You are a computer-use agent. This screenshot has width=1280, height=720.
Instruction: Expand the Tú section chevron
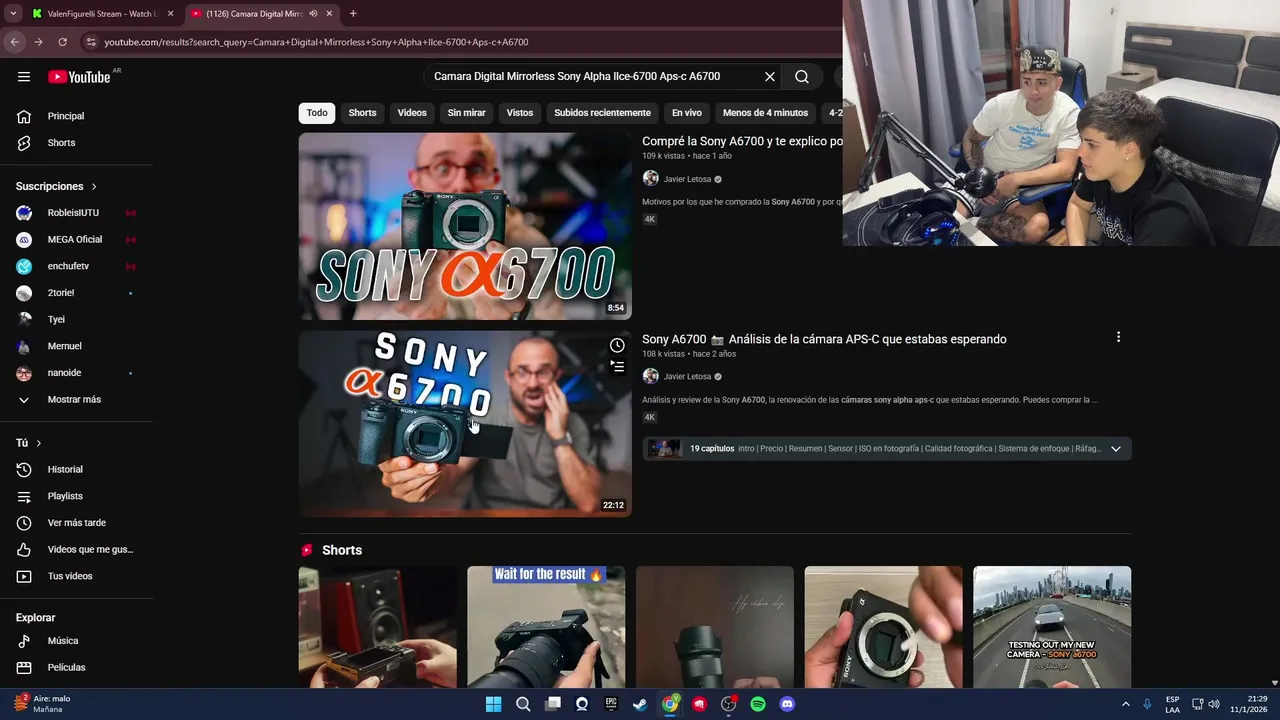[39, 443]
